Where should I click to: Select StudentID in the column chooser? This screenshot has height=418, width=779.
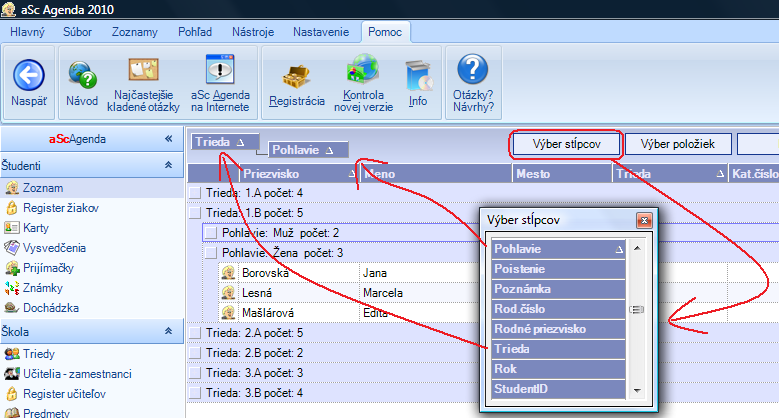pyautogui.click(x=558, y=389)
